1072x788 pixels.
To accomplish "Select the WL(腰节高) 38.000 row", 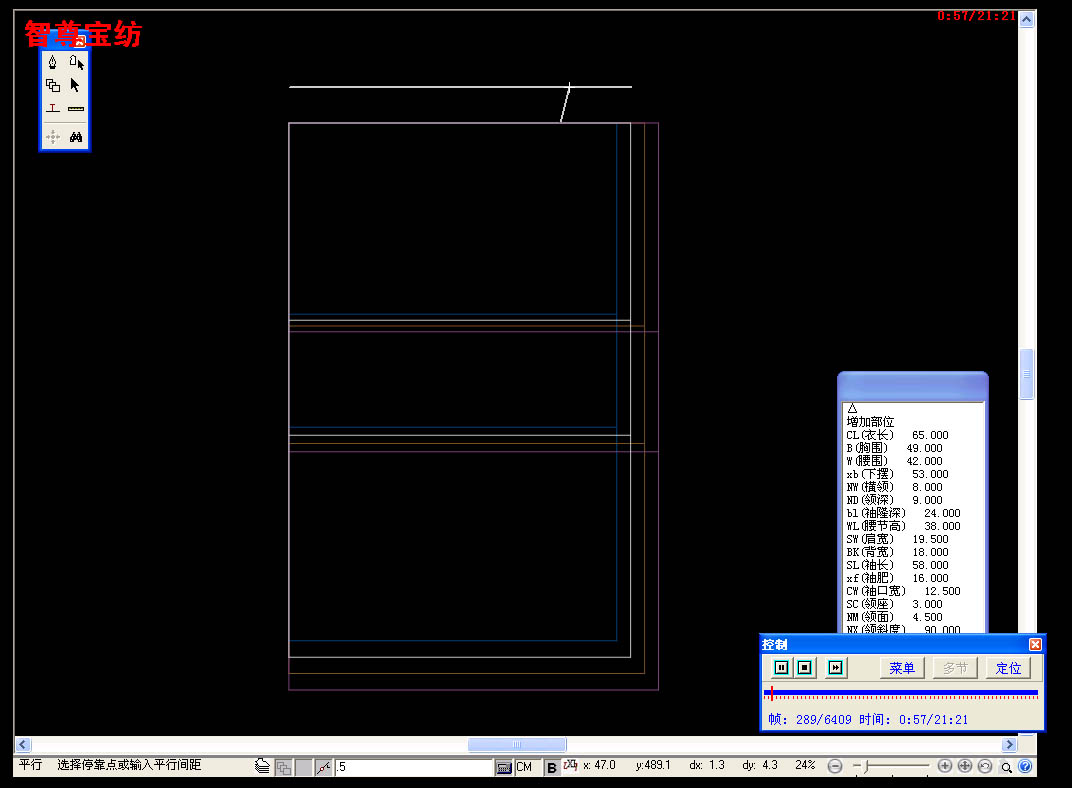I will pyautogui.click(x=903, y=526).
